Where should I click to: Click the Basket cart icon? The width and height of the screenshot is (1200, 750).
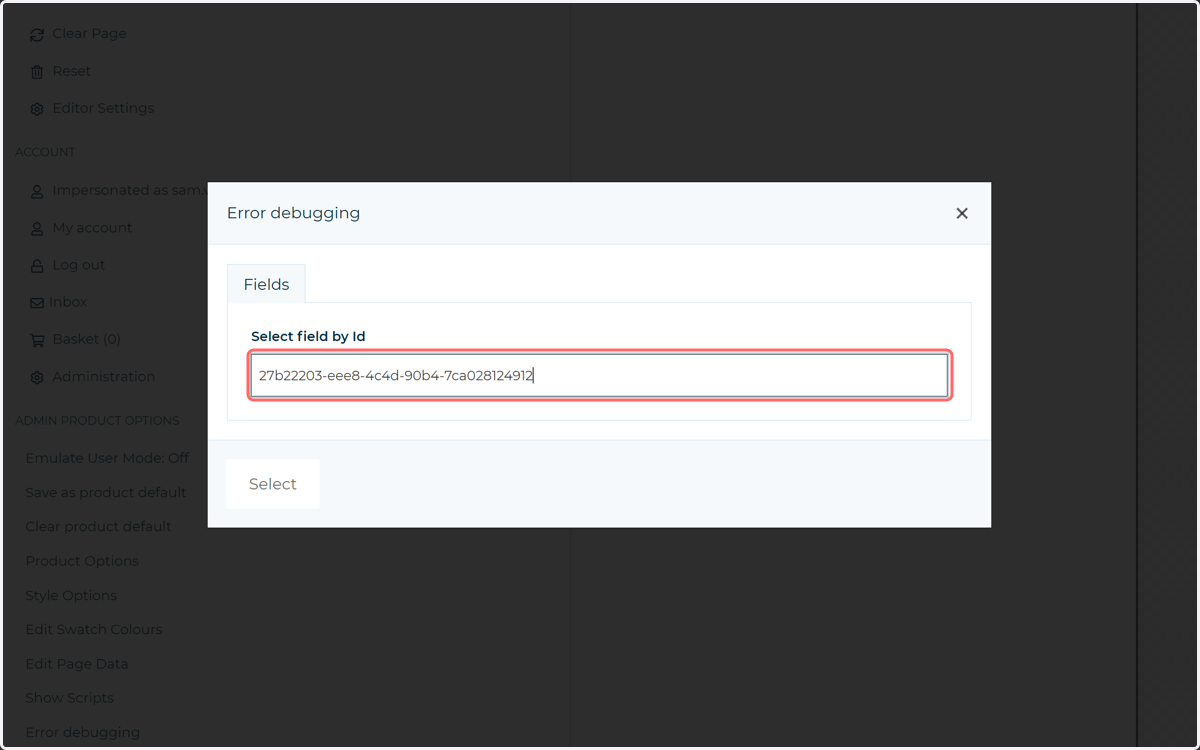tap(37, 340)
